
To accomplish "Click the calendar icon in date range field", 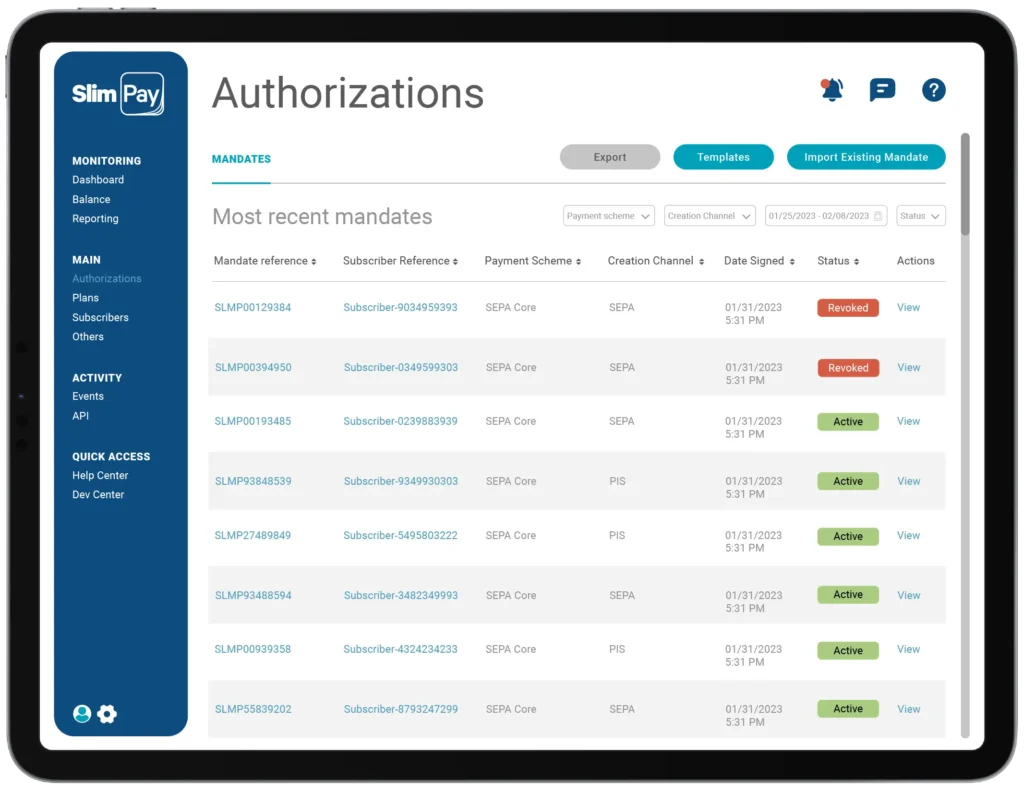I will tap(878, 216).
